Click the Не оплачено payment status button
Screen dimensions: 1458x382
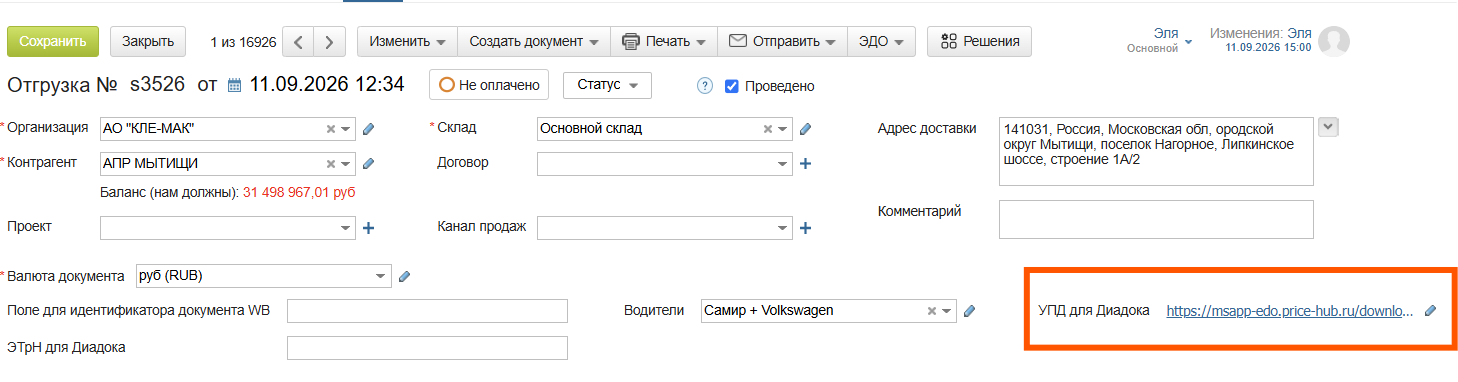point(490,85)
